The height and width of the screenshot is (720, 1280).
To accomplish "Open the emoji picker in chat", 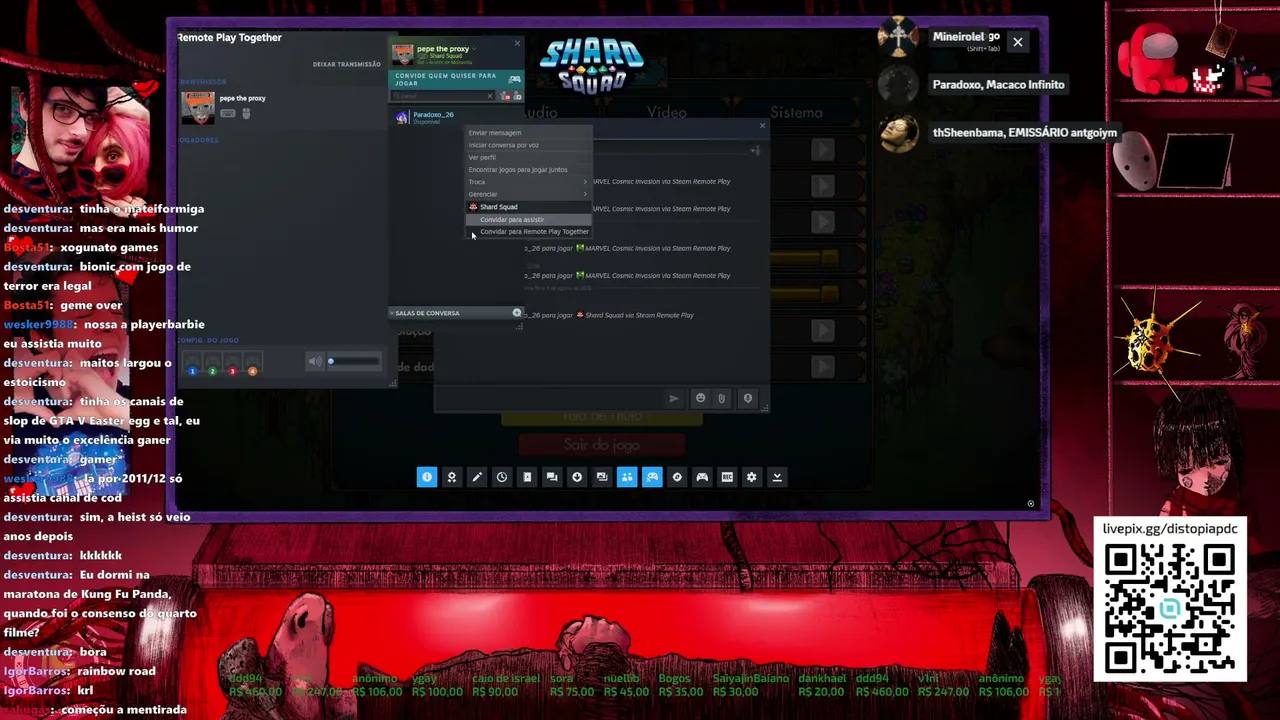I will (x=700, y=398).
